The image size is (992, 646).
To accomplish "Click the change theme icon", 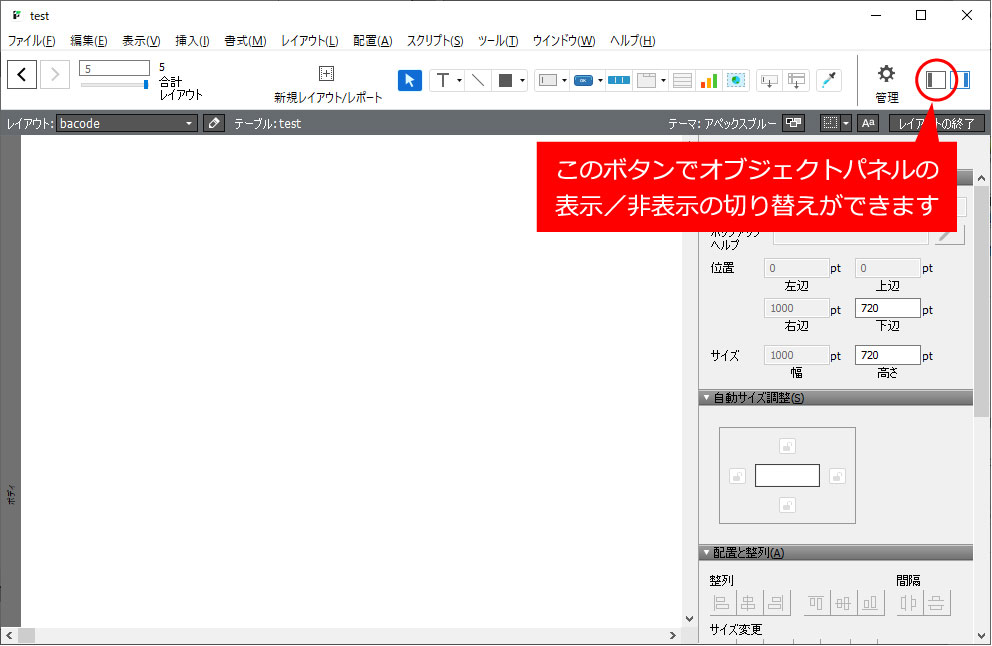I will 793,123.
